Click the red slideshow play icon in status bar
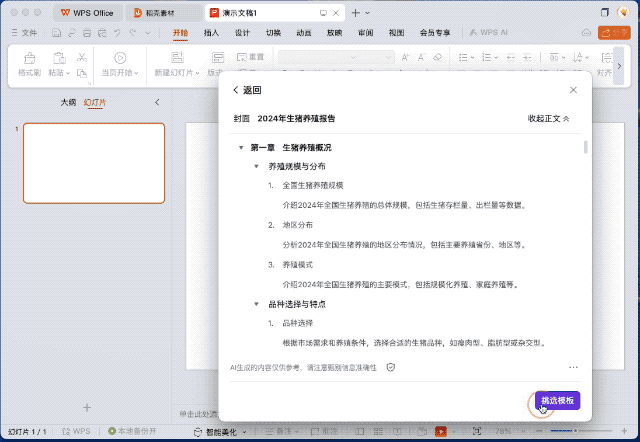This screenshot has height=442, width=640. click(x=440, y=431)
